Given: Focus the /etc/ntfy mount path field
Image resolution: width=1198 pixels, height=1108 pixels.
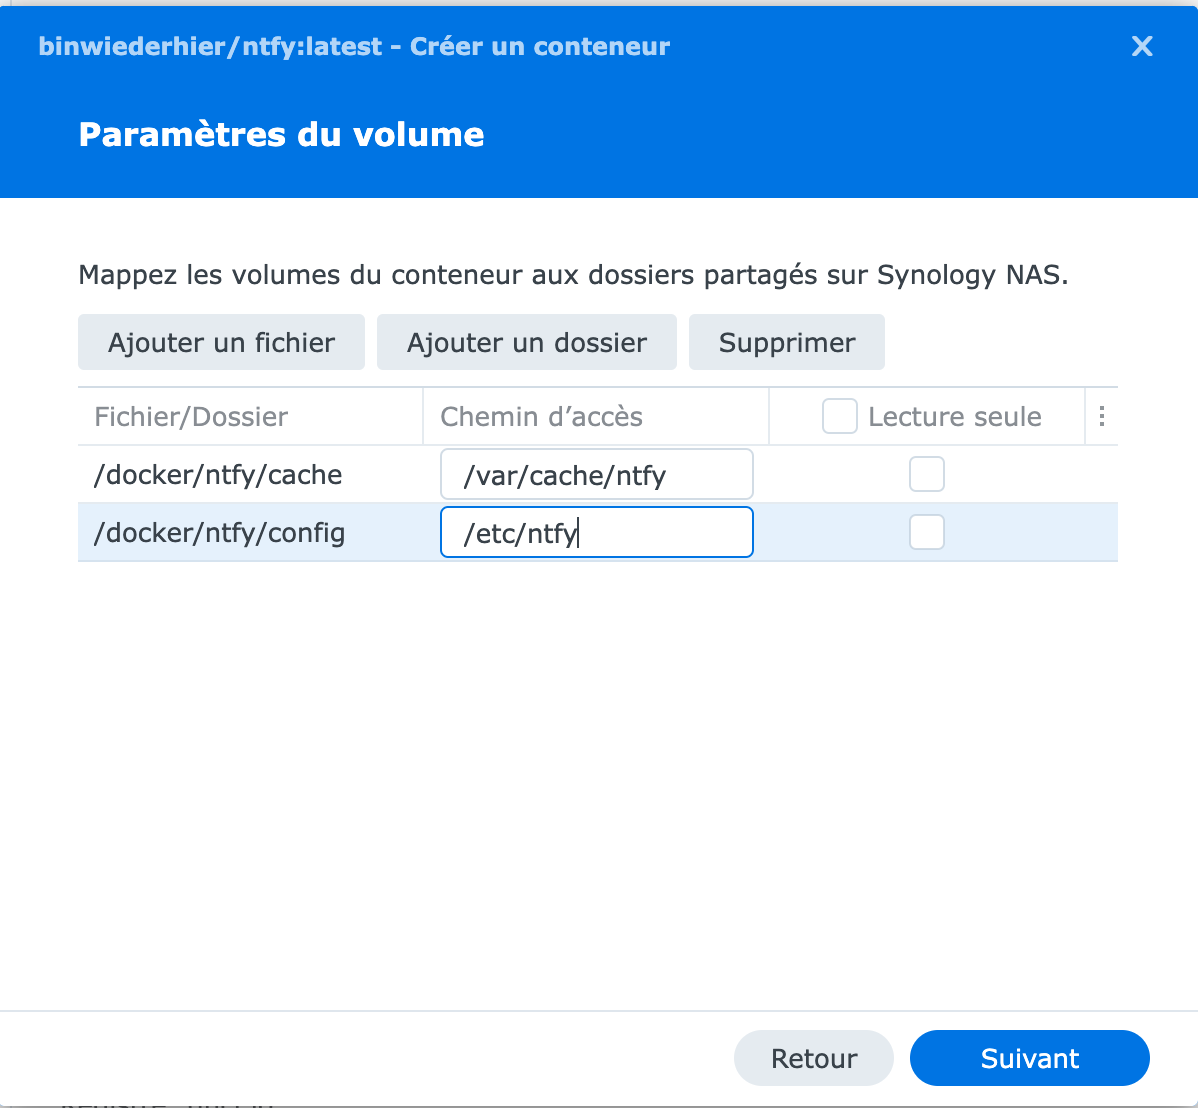Looking at the screenshot, I should click(597, 533).
